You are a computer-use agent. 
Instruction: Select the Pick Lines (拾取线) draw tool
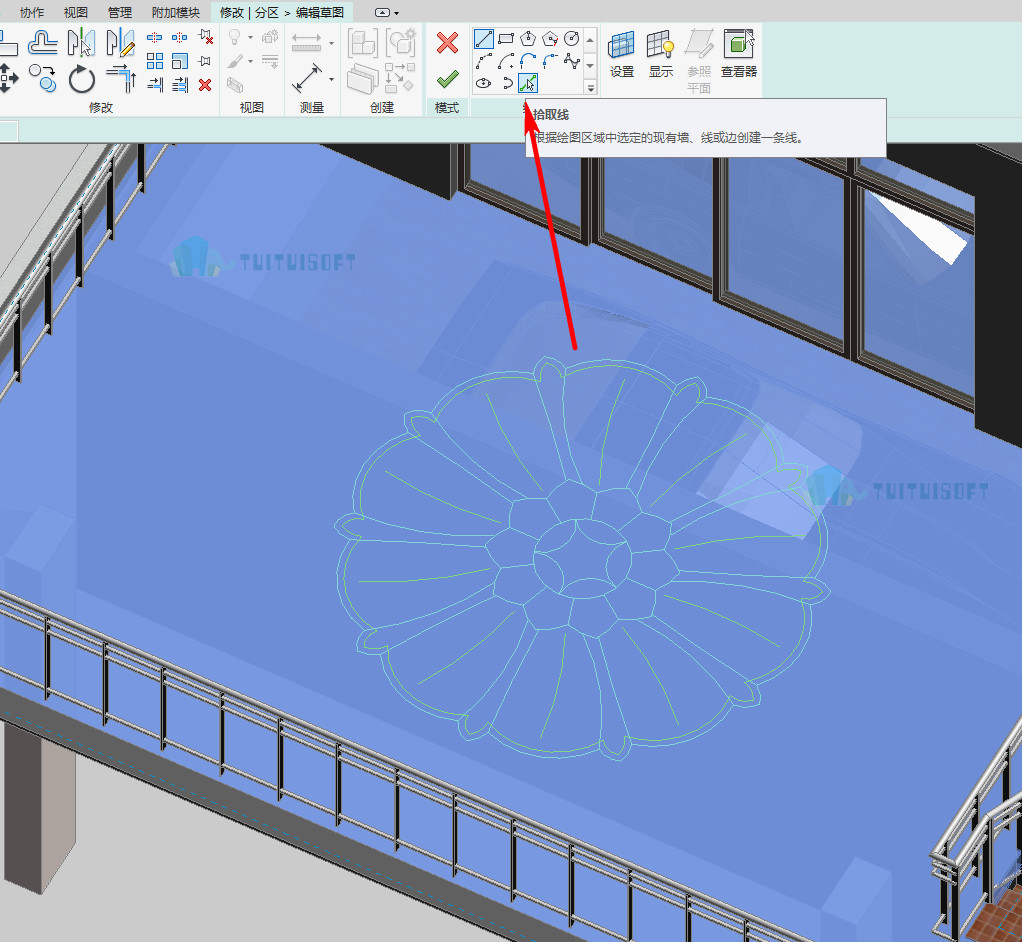528,83
